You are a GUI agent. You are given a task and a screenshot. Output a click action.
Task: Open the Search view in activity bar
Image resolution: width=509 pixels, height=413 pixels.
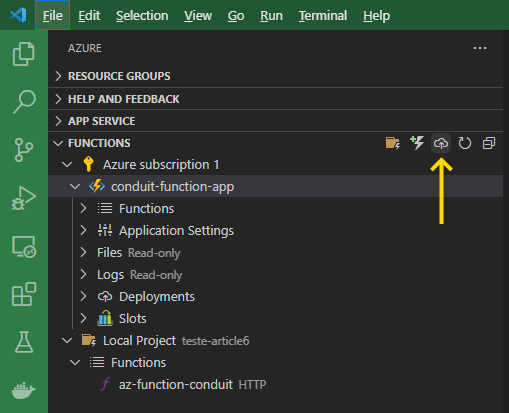coord(24,102)
